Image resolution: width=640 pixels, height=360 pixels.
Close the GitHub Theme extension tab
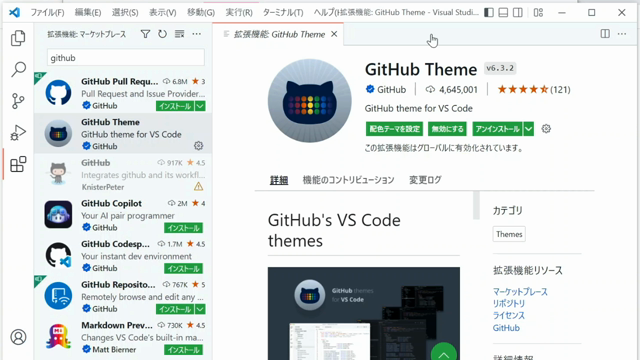[x=334, y=34]
